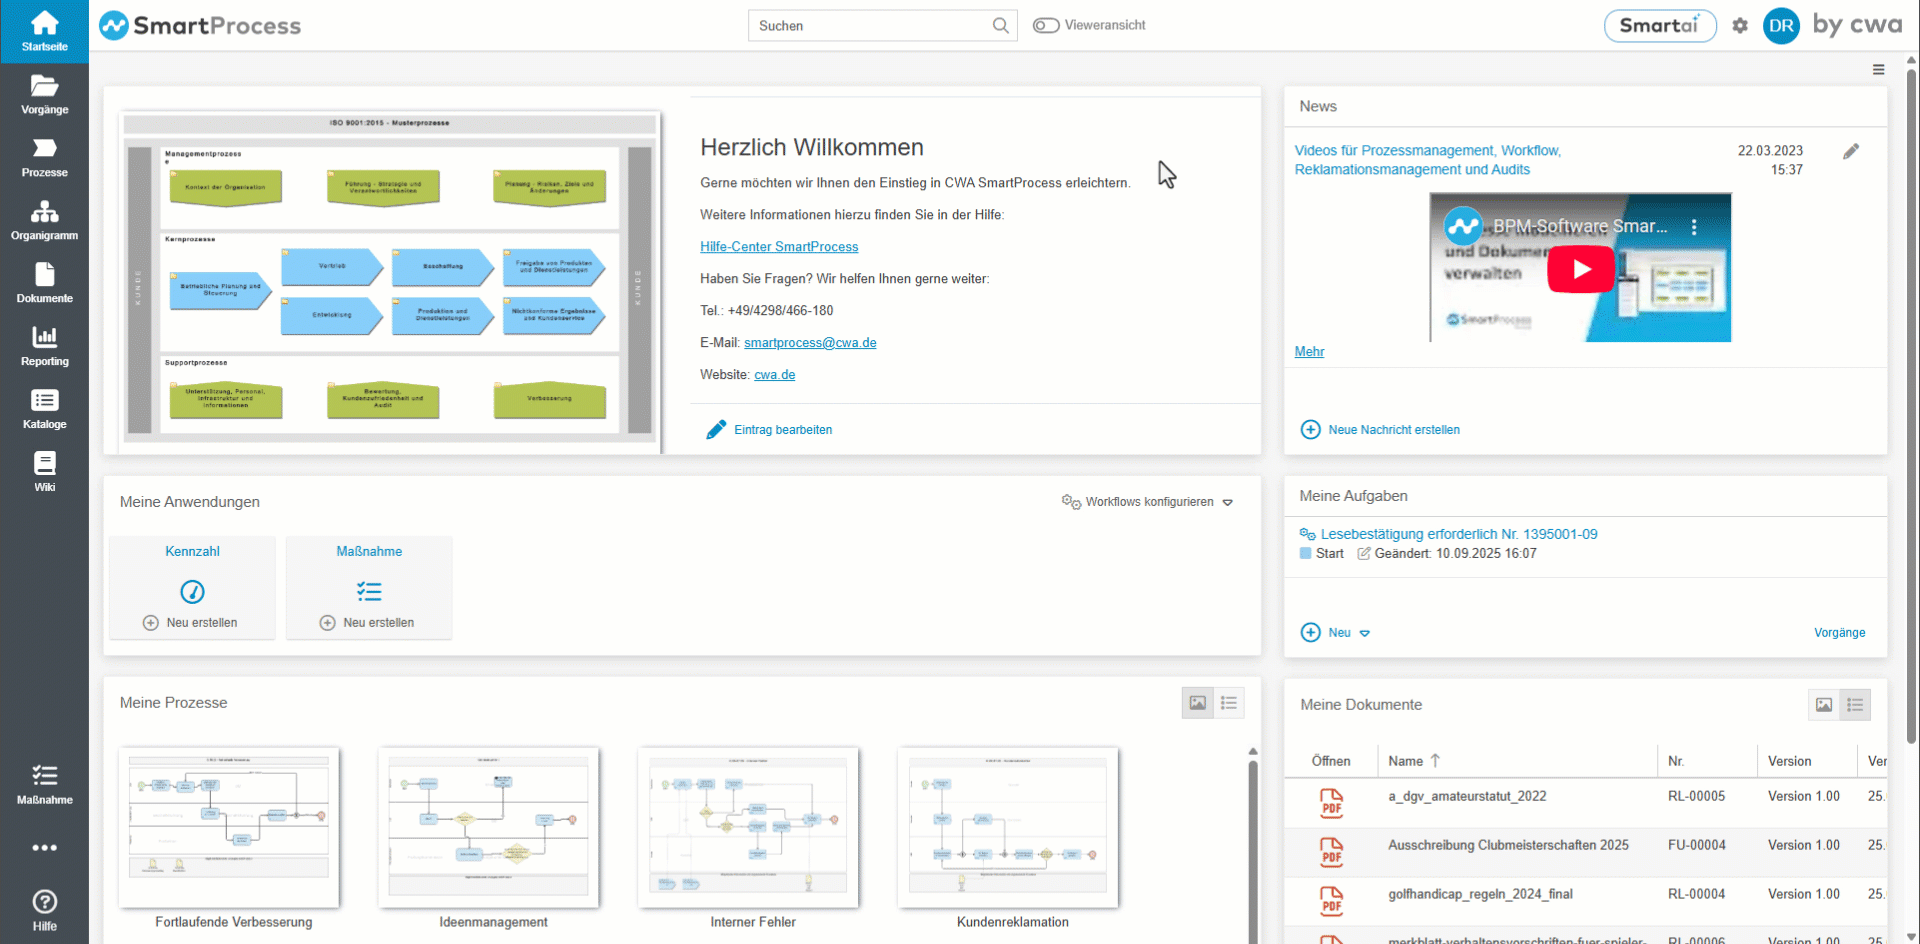Open the Interner Fehler process thumbnail
The width and height of the screenshot is (1920, 944).
coord(749,828)
